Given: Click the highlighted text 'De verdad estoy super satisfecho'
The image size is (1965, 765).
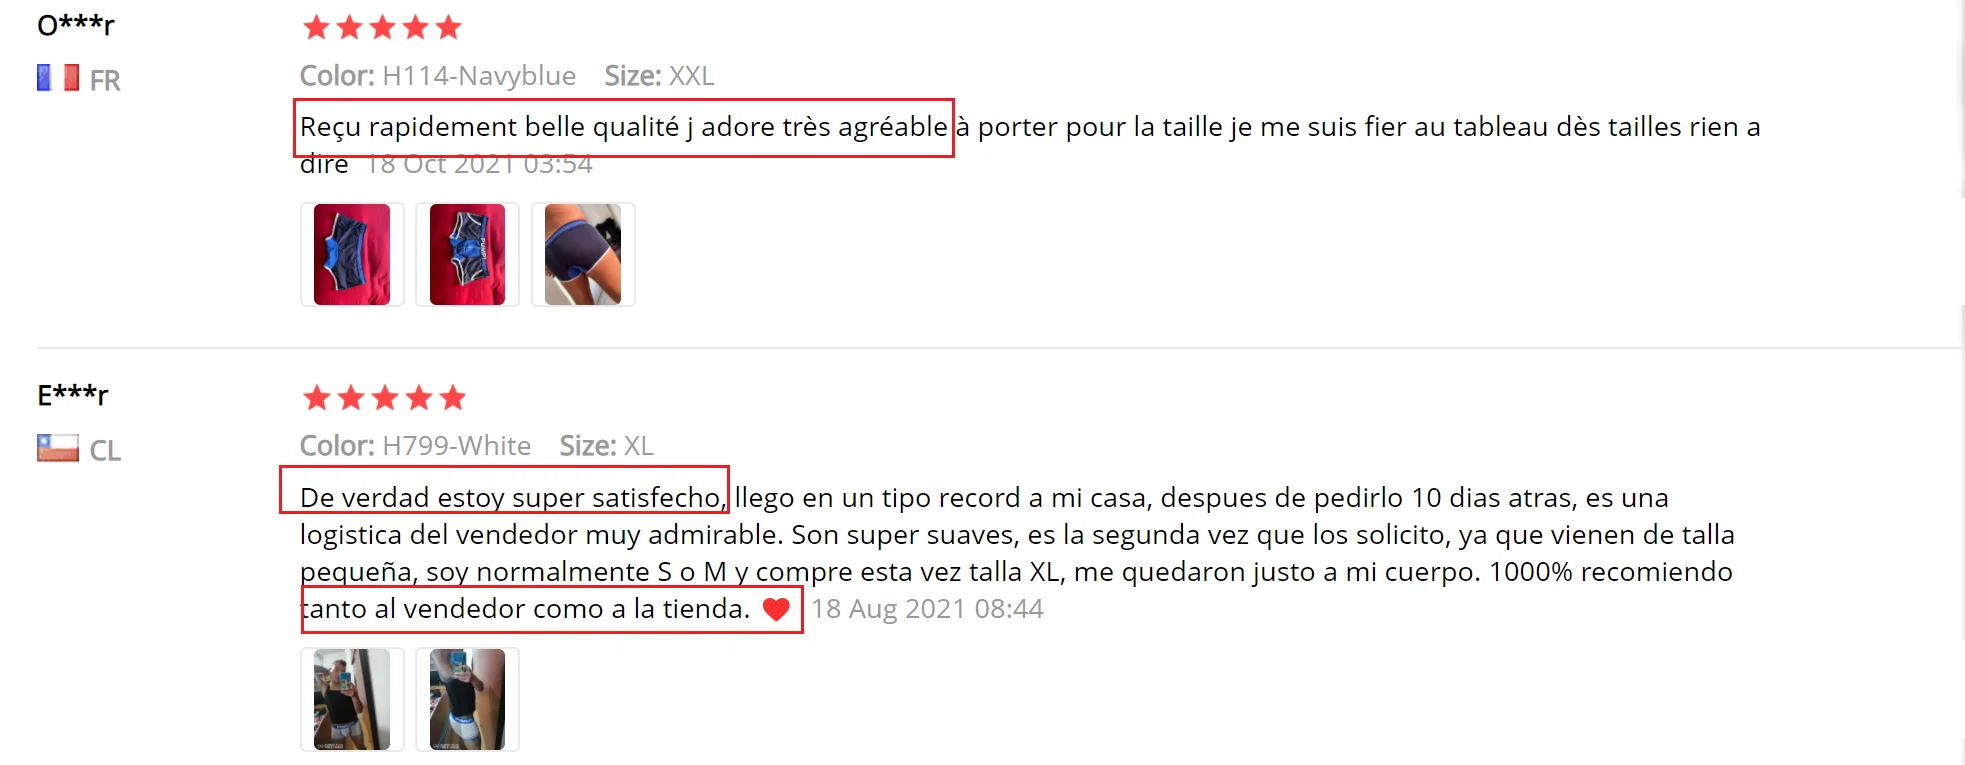Looking at the screenshot, I should [x=510, y=497].
